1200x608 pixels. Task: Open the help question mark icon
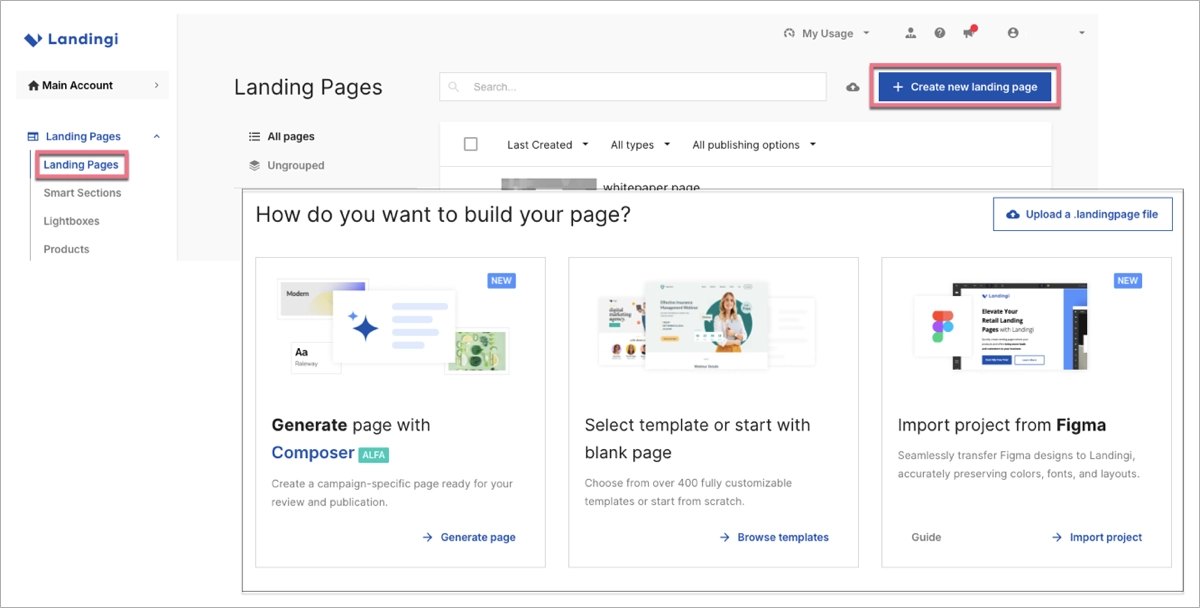coord(940,33)
